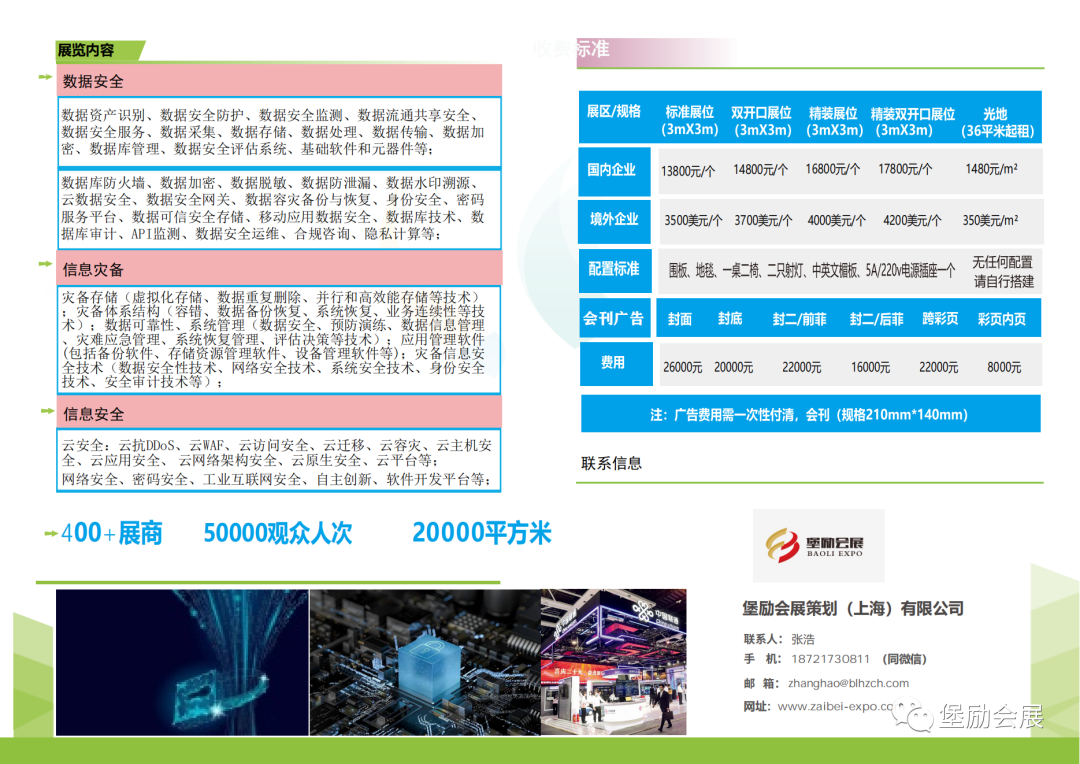The height and width of the screenshot is (764, 1080).
Task: Click company name 堡励会展策划（上海）有限公司
Action: tap(852, 608)
